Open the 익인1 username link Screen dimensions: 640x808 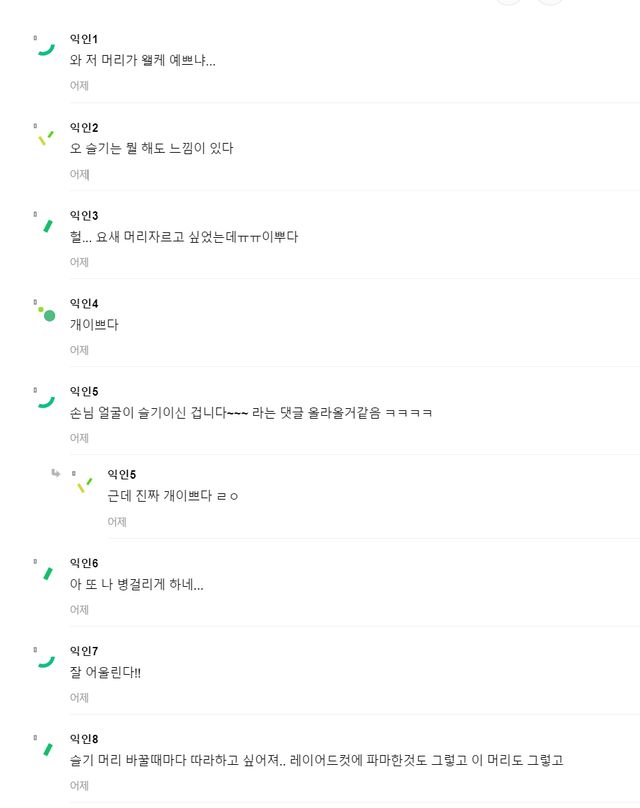point(83,39)
